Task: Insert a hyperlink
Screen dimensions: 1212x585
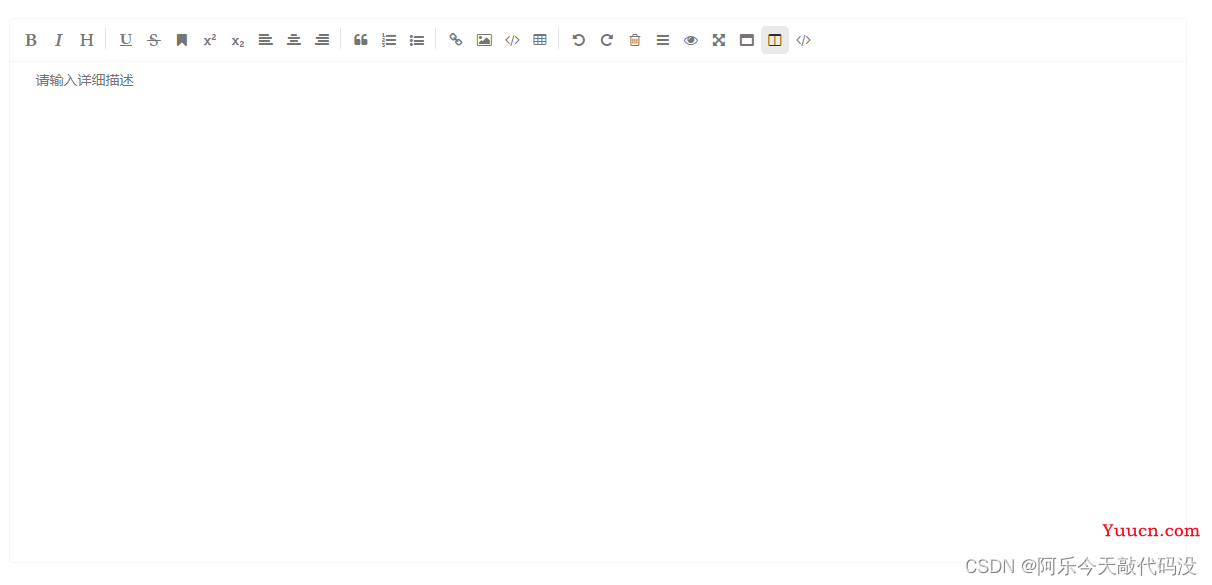Action: click(456, 40)
